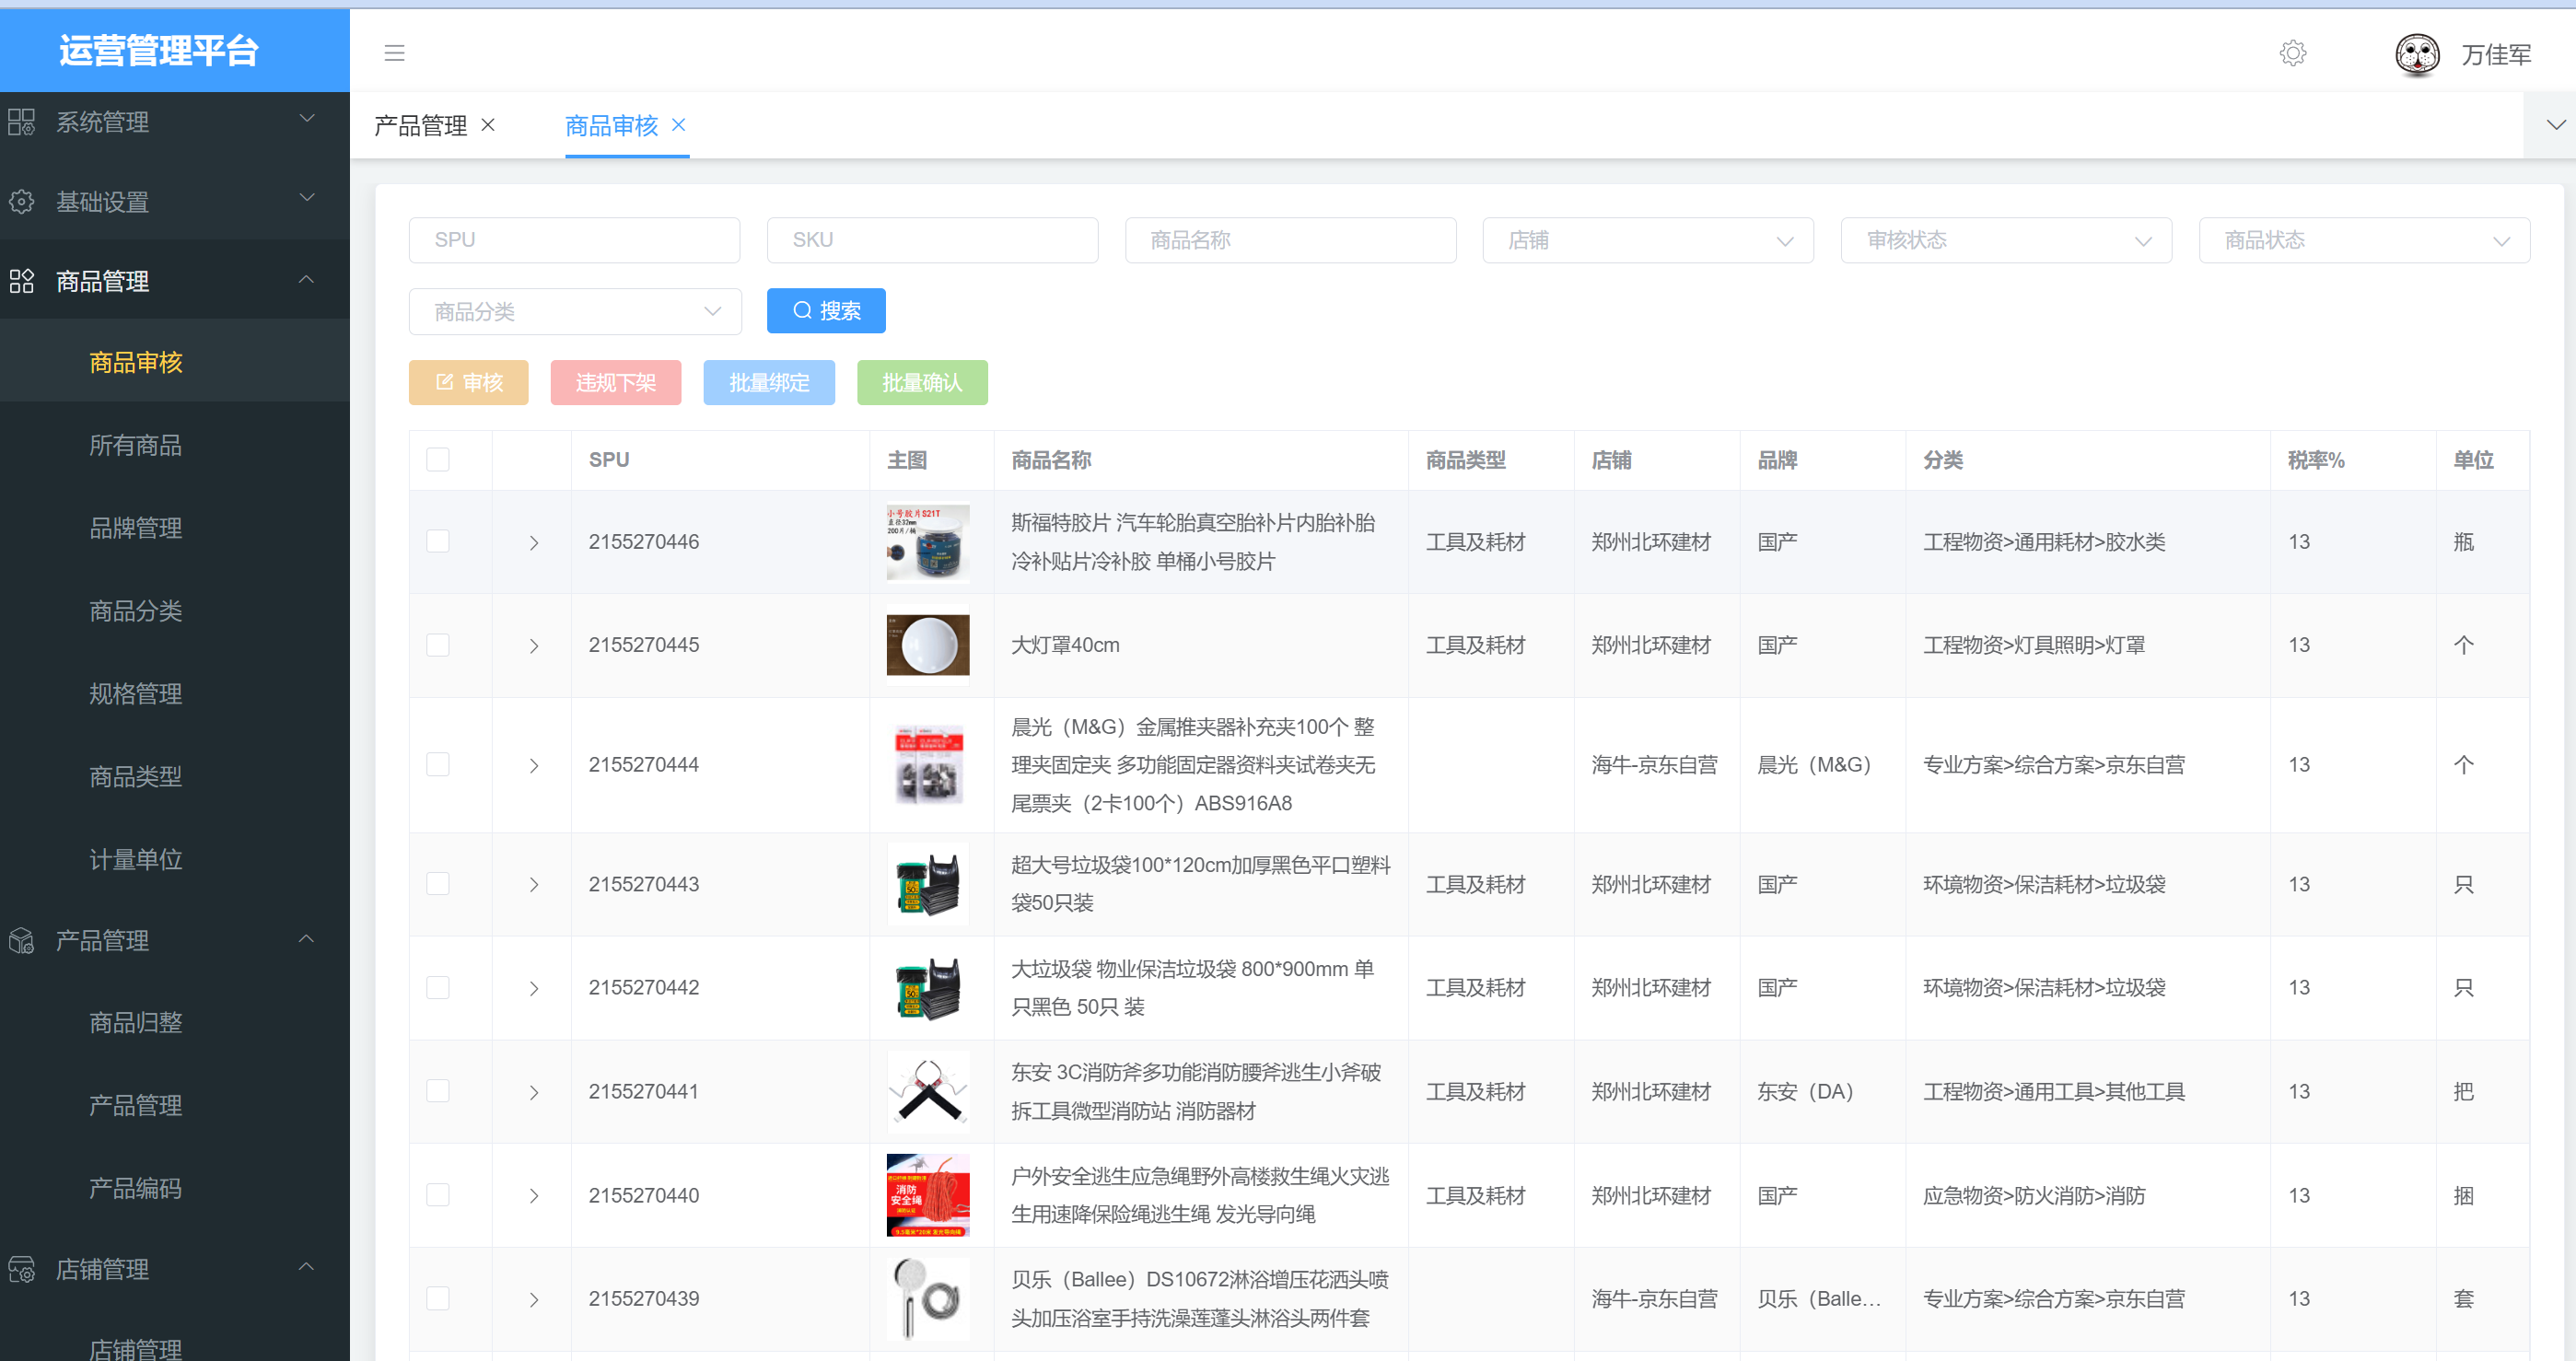Screen dimensions: 2576x1361
Task: Expand row details for SPU 2155270446
Action: [534, 543]
